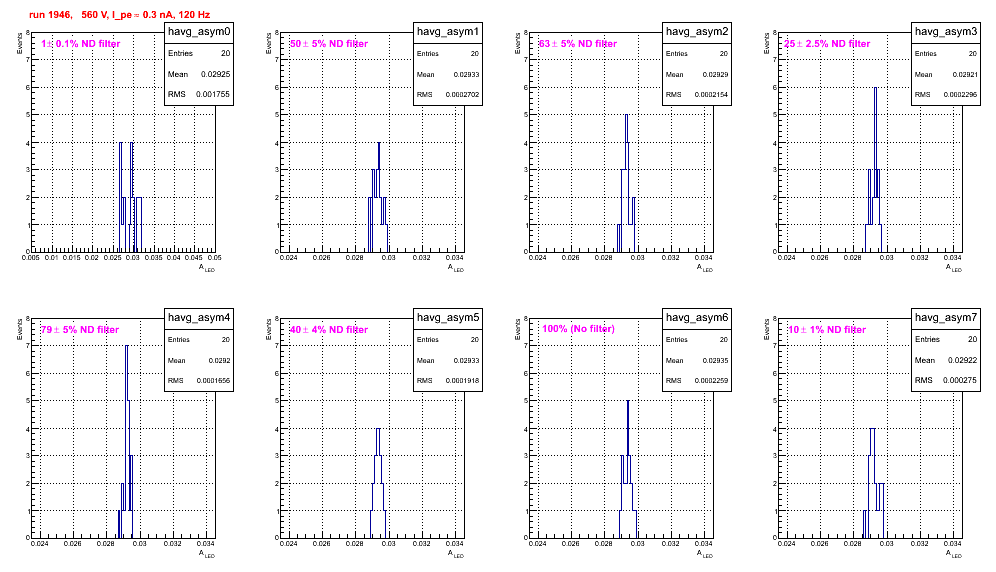
Task: Click the histogram peak in havg_asym4 plot
Action: point(127,346)
